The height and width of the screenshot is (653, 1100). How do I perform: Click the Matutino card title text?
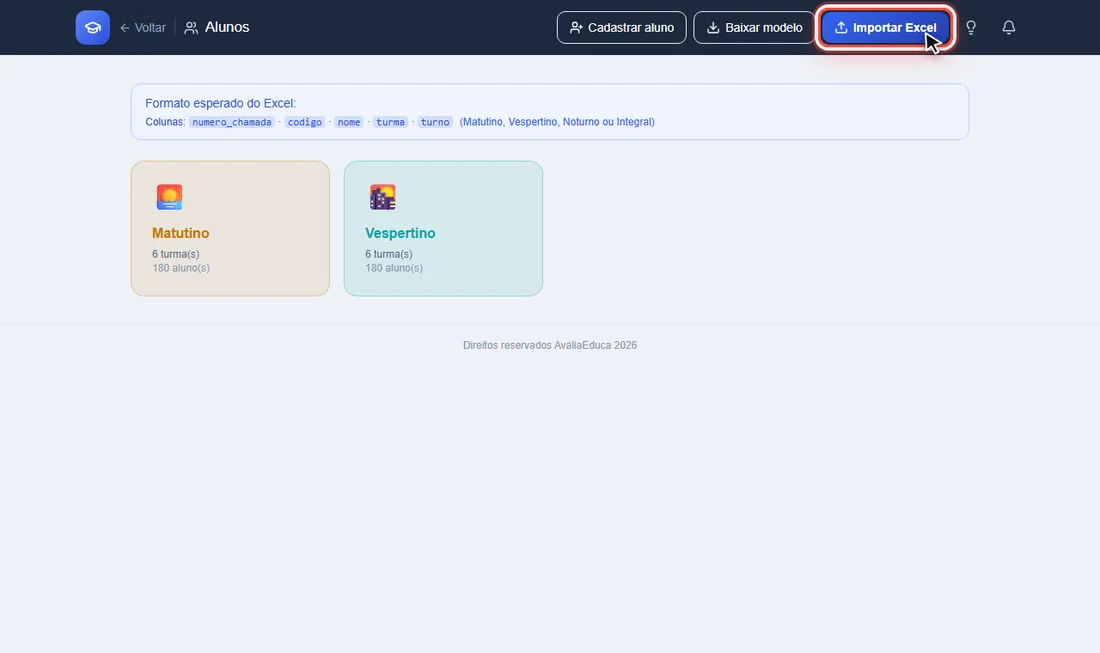pos(180,233)
